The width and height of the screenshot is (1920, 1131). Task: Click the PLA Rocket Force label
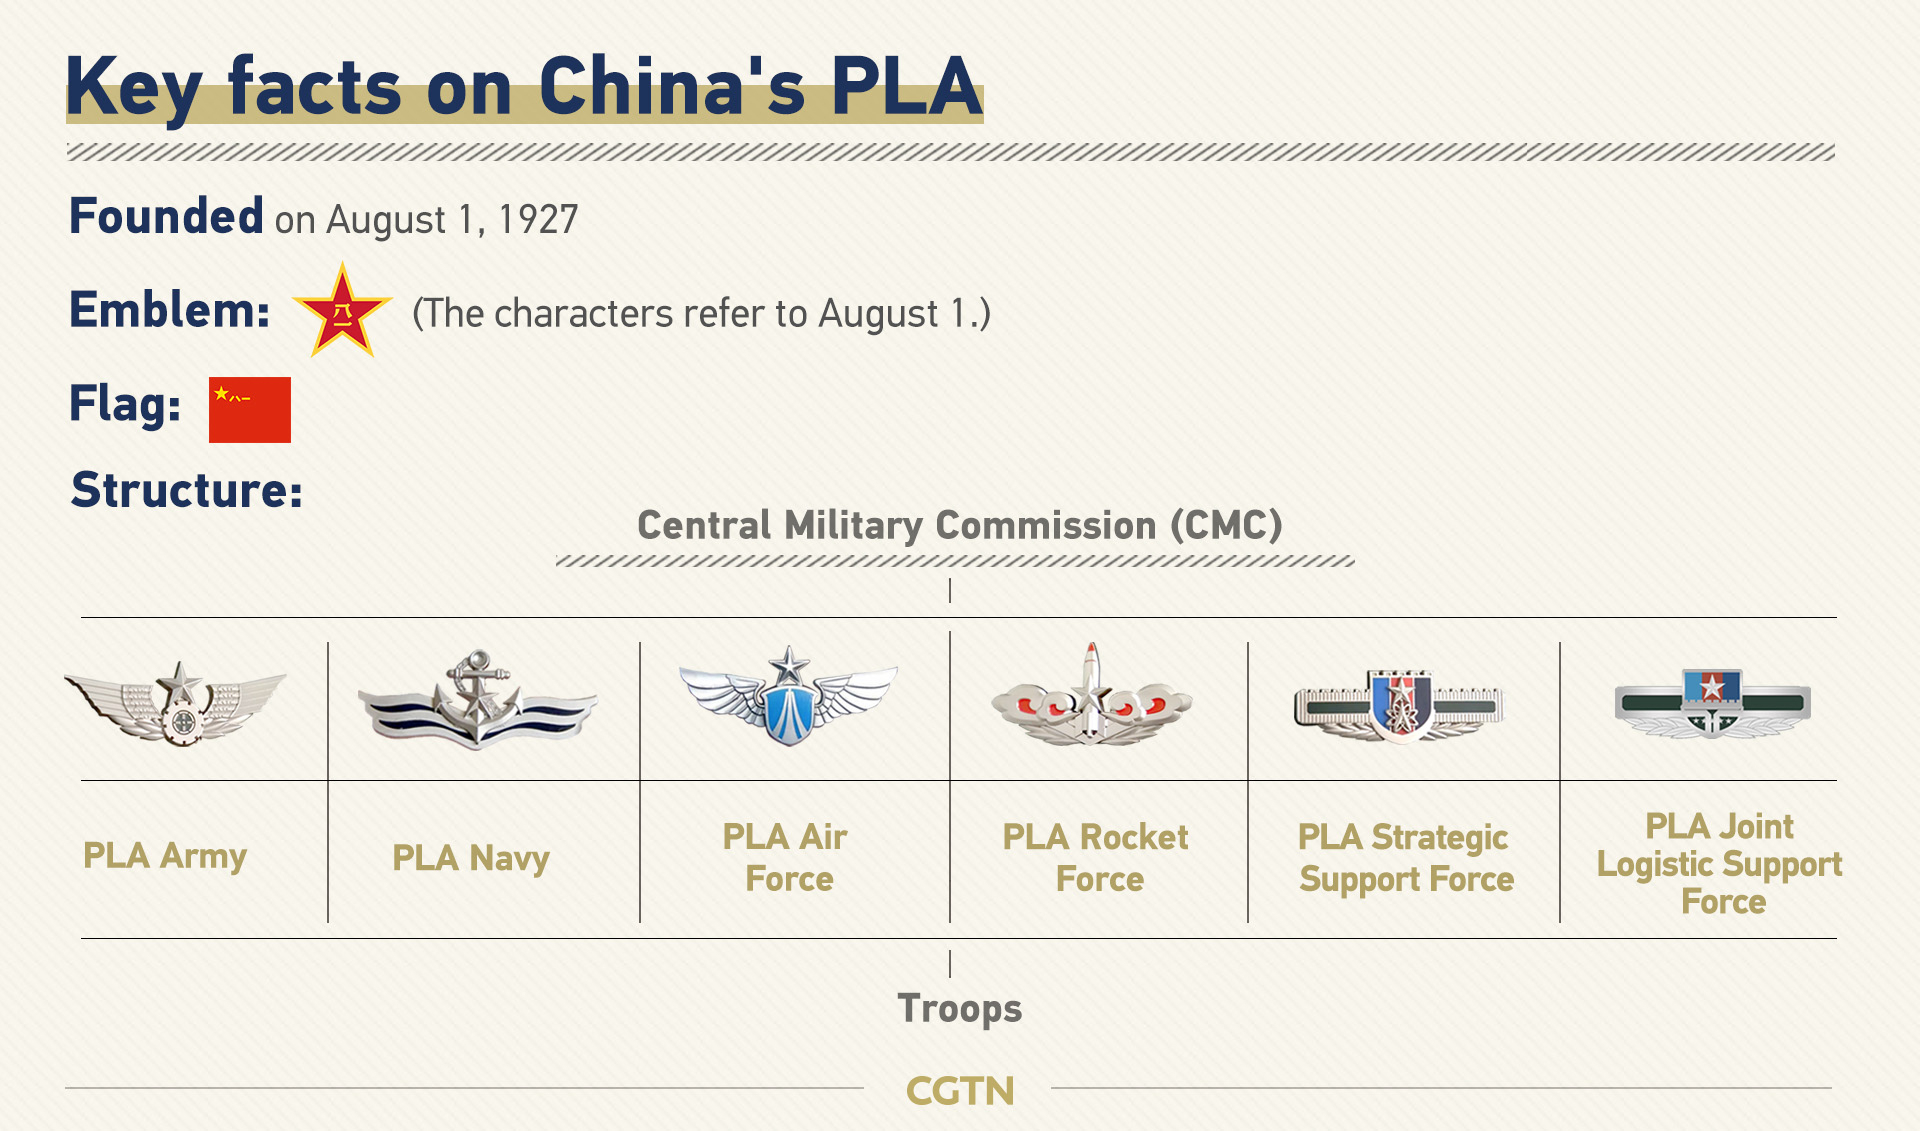(x=1096, y=857)
